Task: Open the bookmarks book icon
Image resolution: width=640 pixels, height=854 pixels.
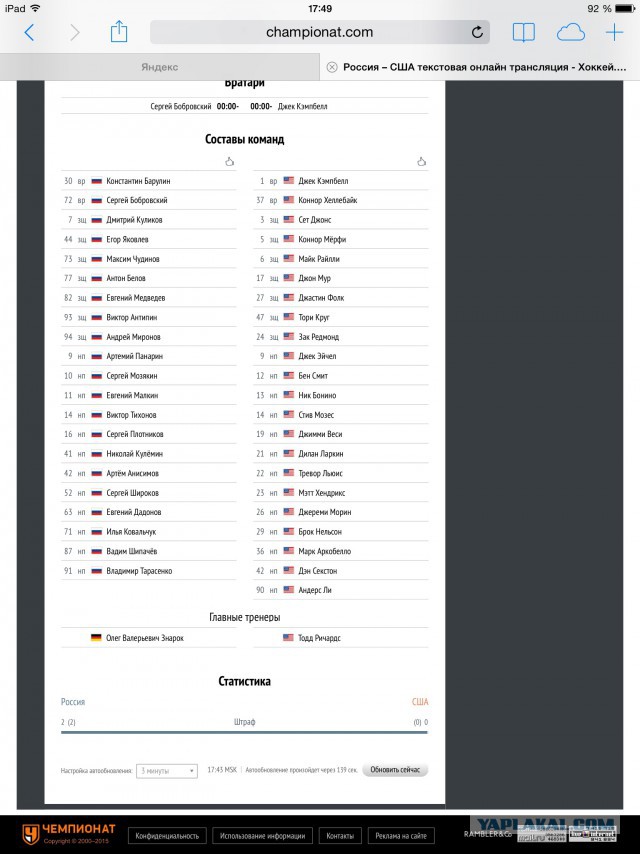Action: click(x=523, y=33)
